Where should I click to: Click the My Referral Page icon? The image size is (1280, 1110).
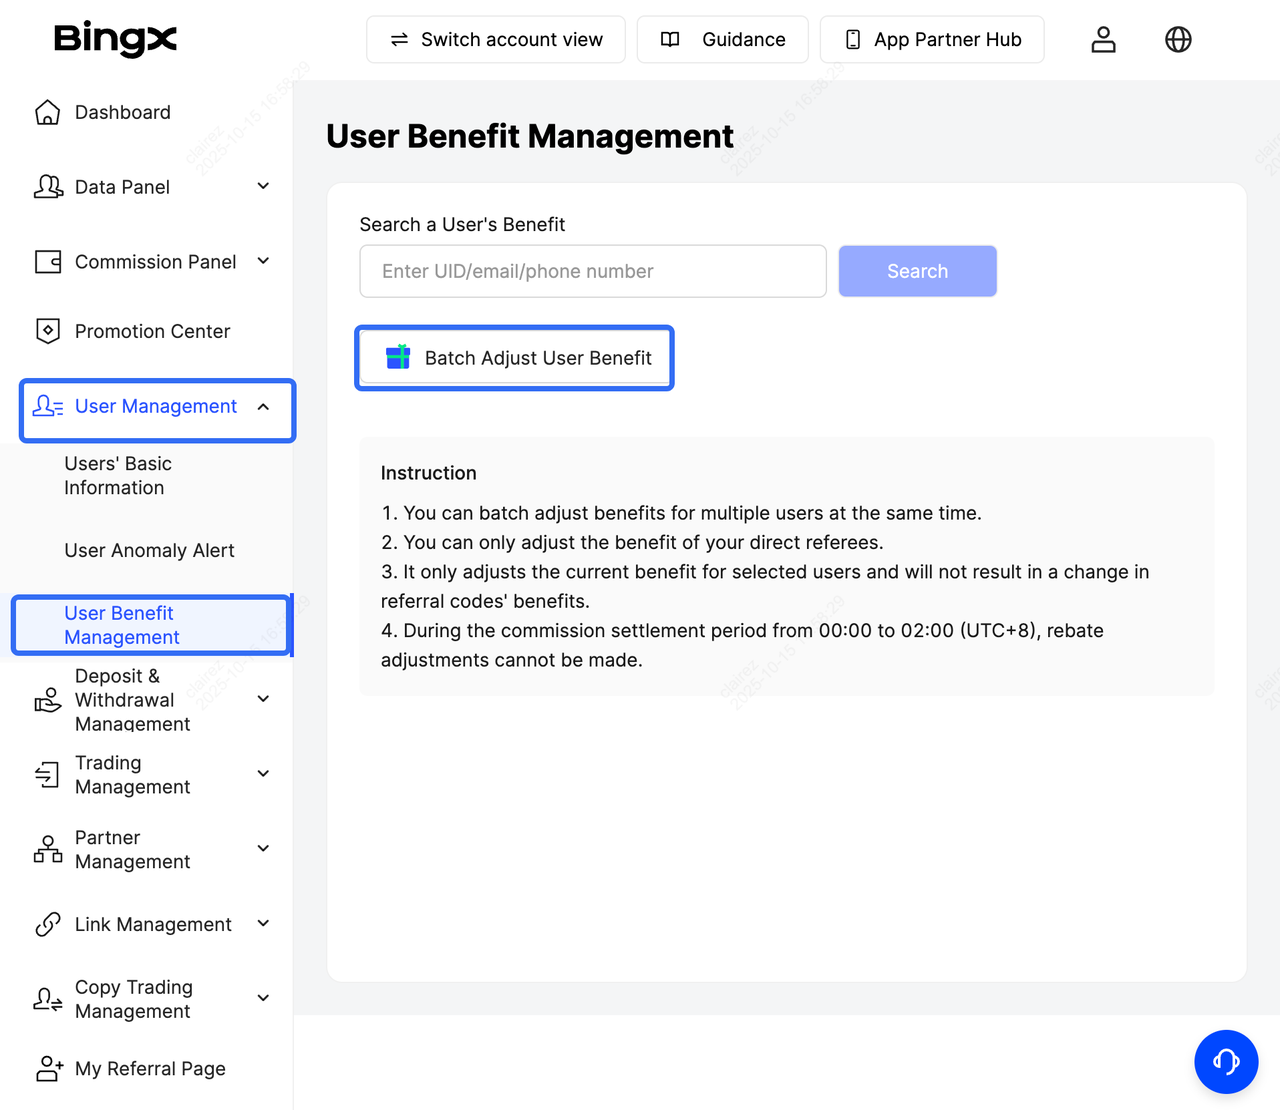[x=48, y=1069]
